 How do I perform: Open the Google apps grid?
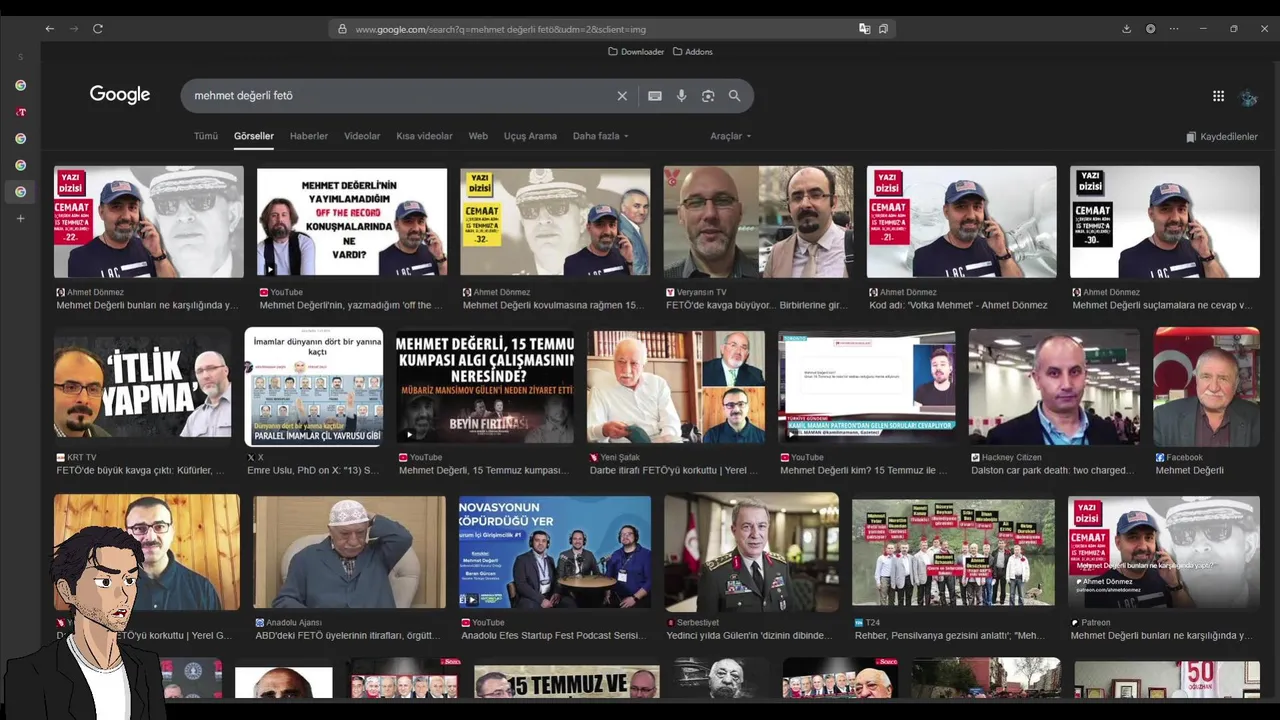click(1218, 96)
